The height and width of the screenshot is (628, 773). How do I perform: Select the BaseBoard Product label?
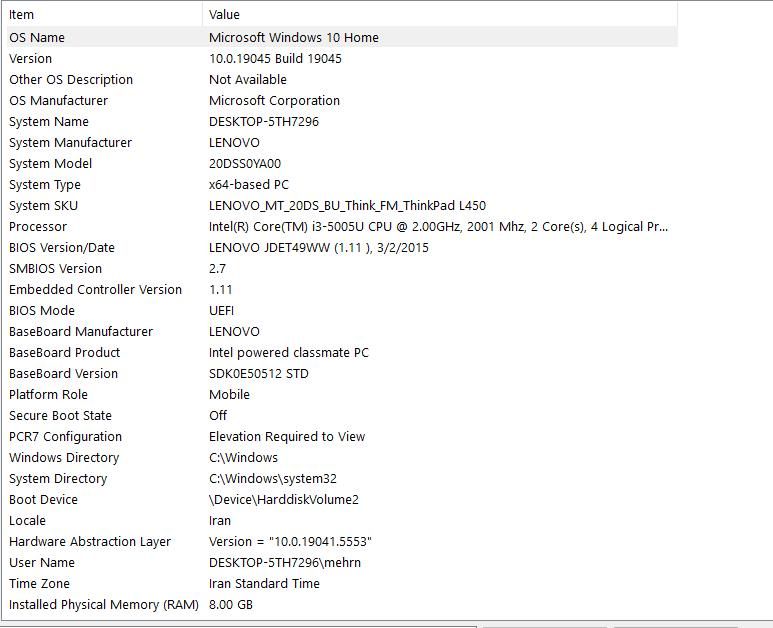(65, 352)
